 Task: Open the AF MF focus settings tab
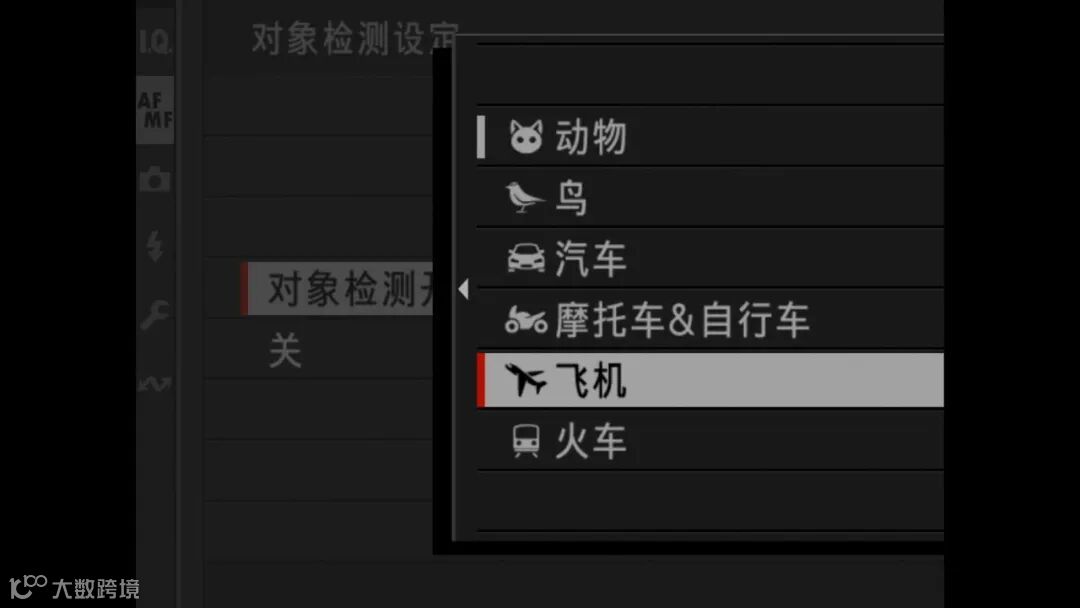(155, 110)
